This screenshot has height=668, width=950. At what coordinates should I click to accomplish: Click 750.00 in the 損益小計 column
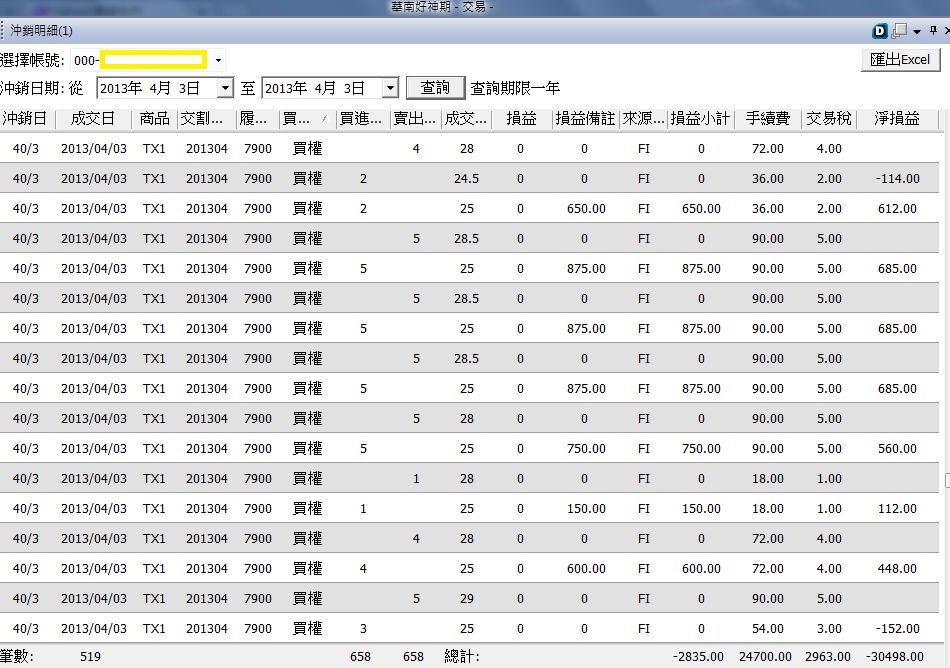701,449
